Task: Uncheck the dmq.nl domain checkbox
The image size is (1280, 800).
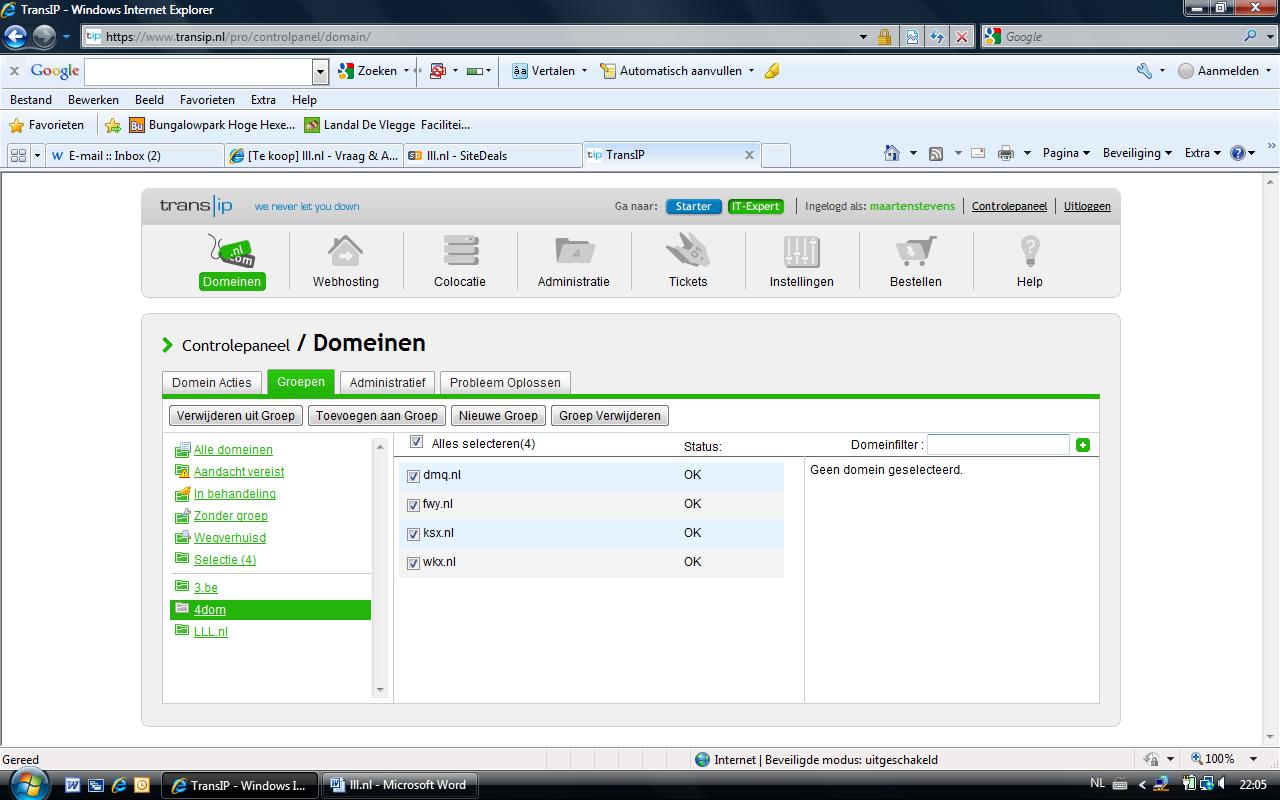Action: [413, 477]
